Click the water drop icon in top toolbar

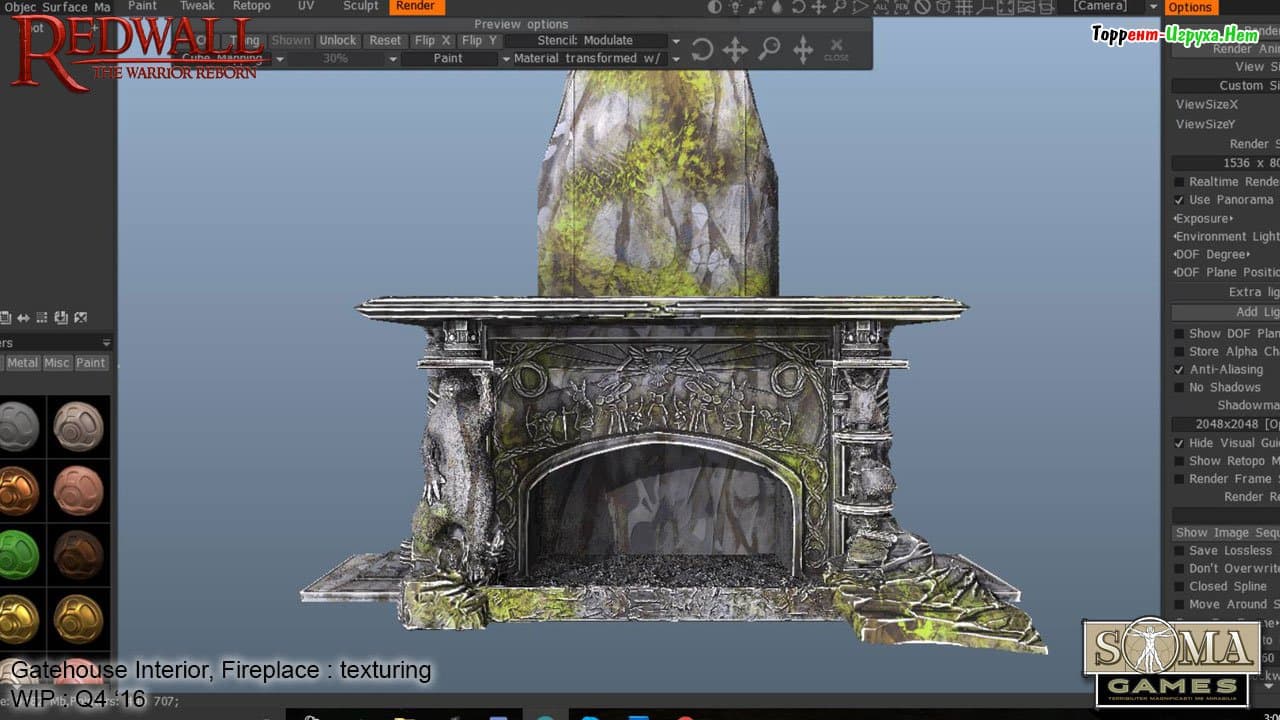[777, 7]
